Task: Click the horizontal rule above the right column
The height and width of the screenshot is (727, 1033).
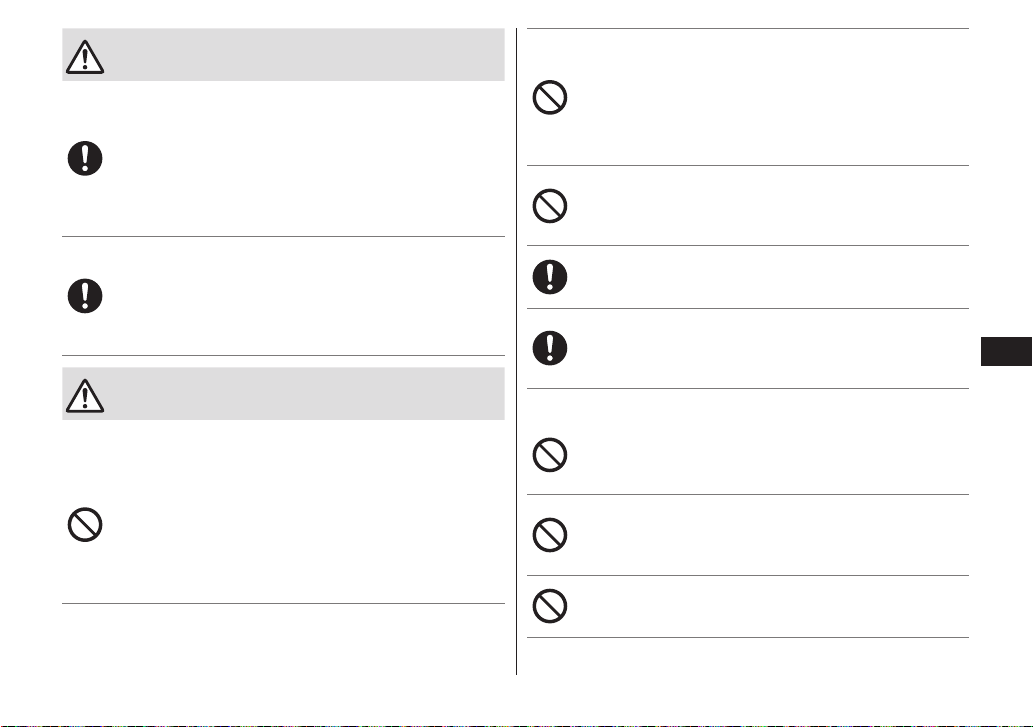Action: [748, 28]
